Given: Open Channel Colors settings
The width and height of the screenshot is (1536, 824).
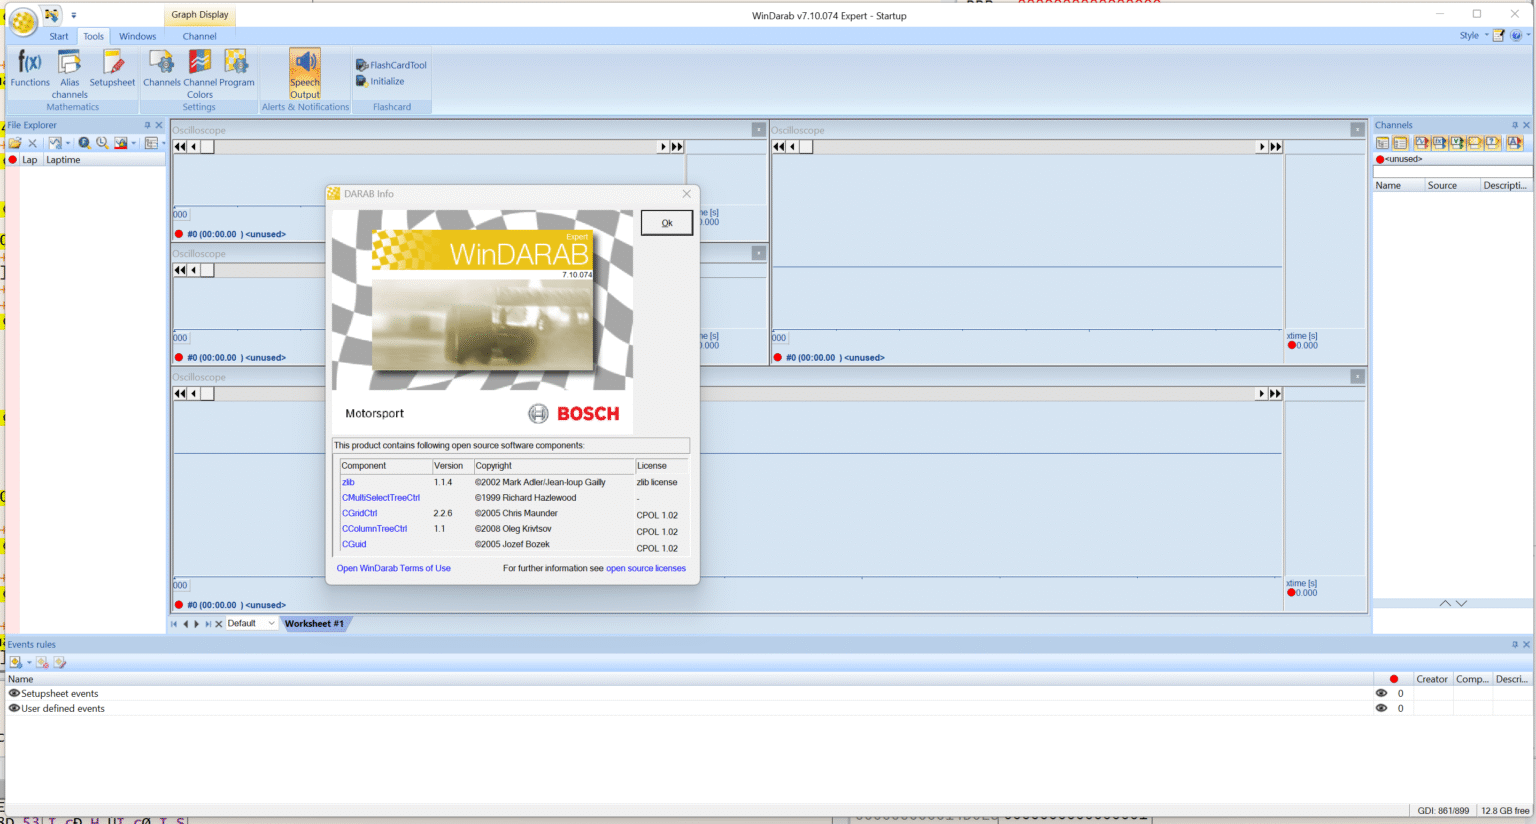Looking at the screenshot, I should (x=200, y=74).
